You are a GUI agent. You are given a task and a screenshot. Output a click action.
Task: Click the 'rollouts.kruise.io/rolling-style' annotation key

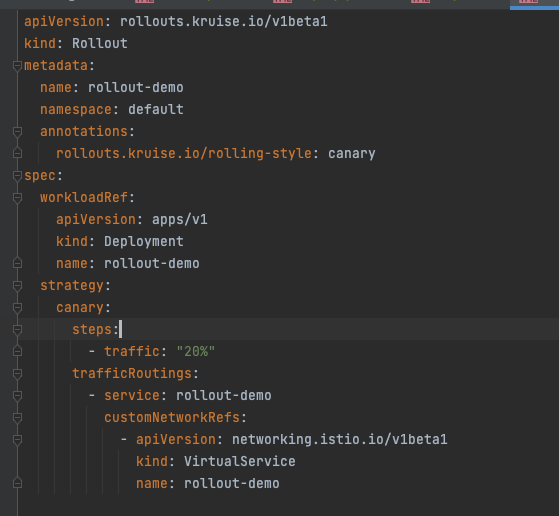(184, 154)
